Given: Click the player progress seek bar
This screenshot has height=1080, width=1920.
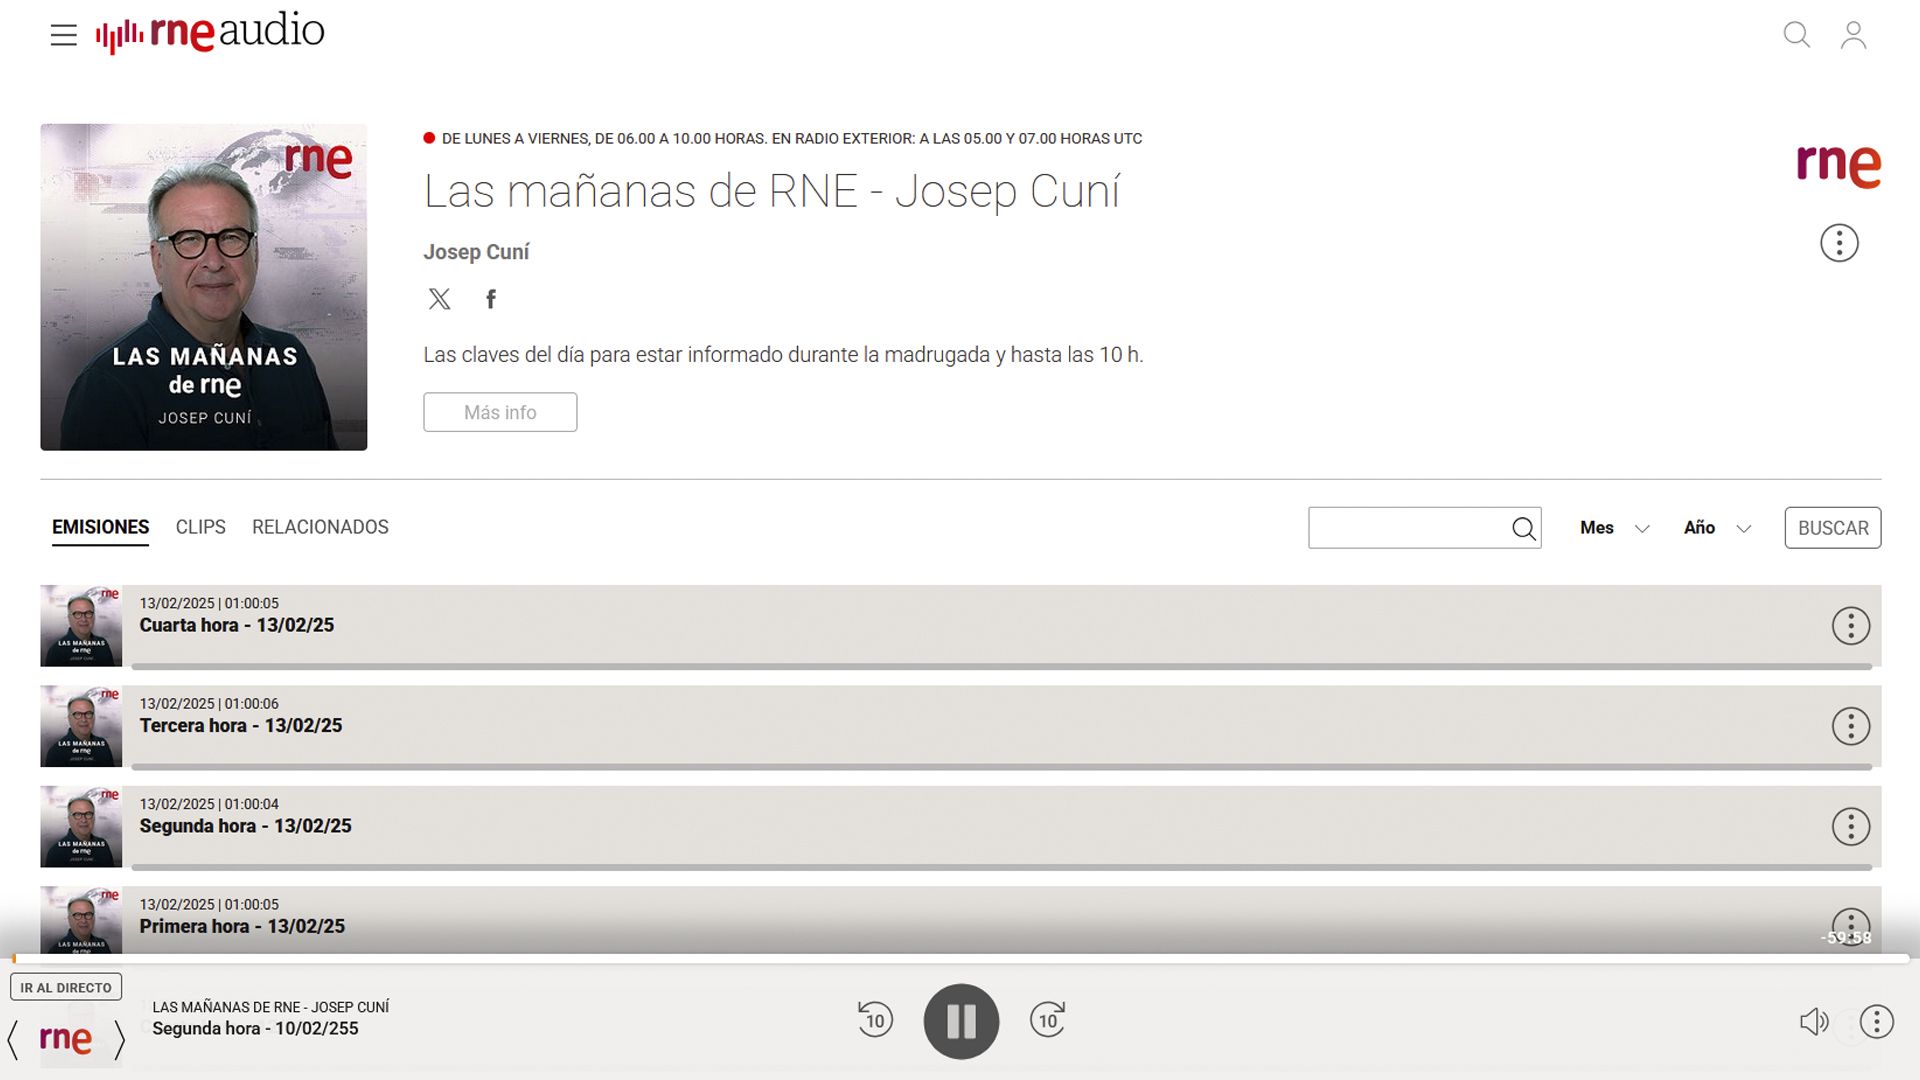Looking at the screenshot, I should pos(960,959).
